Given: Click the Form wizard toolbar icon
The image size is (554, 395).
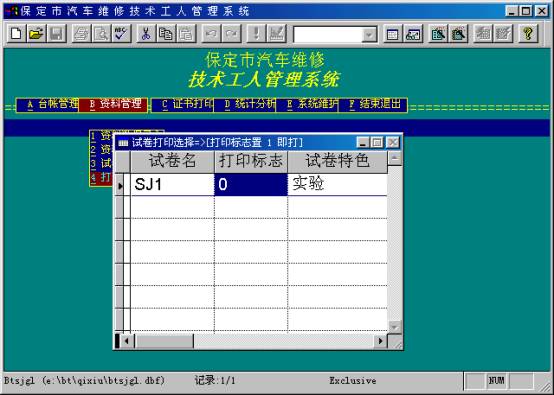Looking at the screenshot, I should (x=438, y=34).
